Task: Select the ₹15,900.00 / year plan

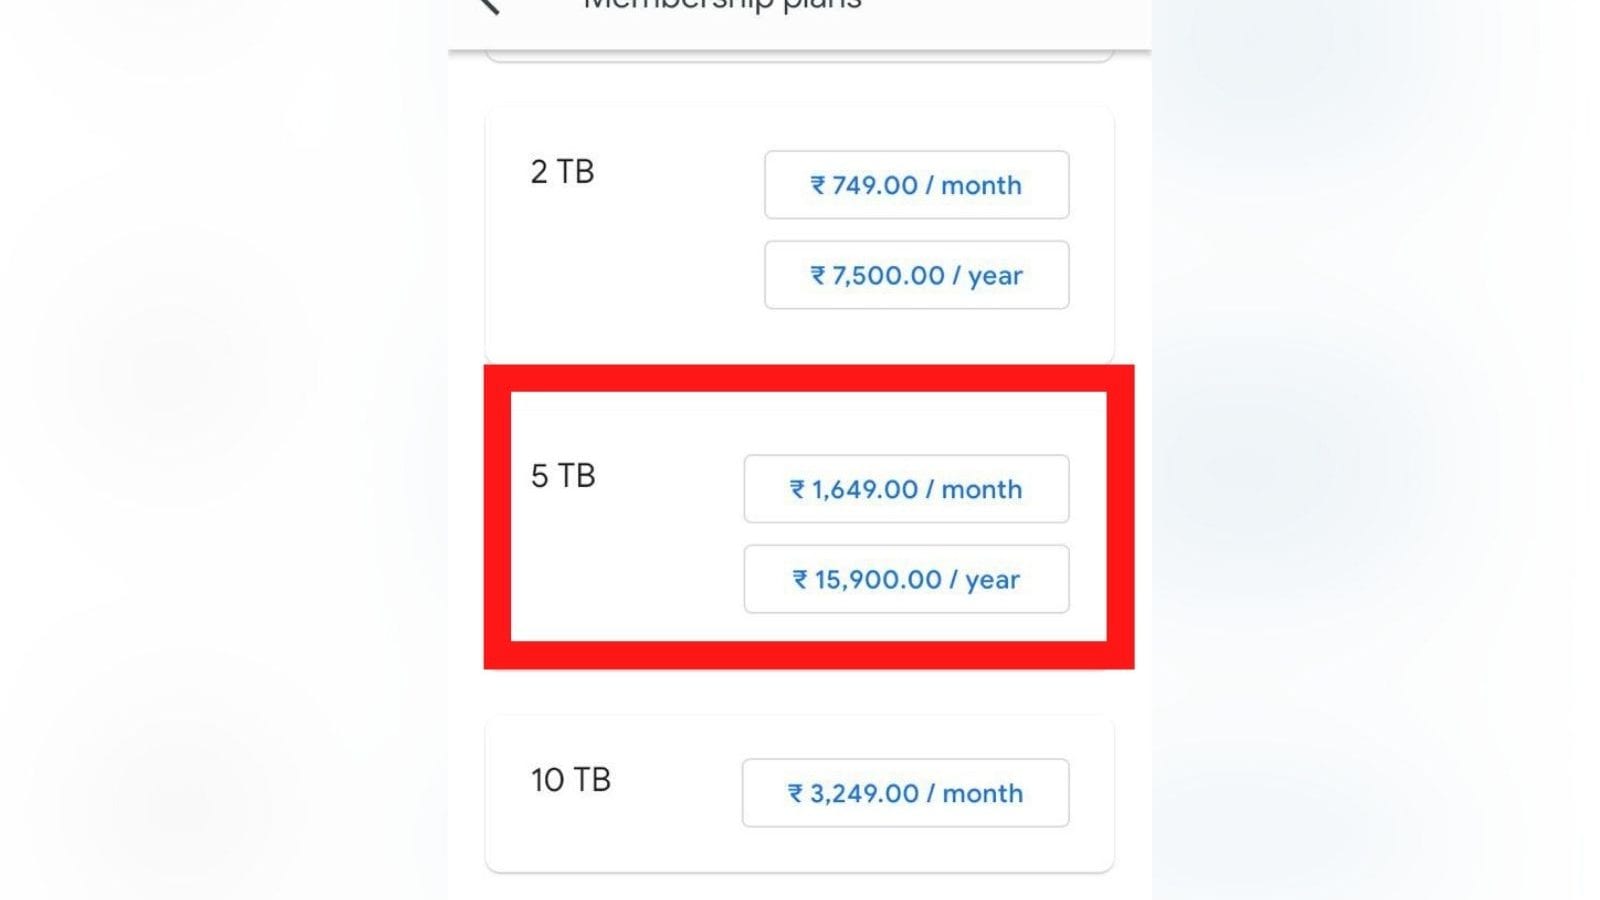Action: [x=906, y=579]
